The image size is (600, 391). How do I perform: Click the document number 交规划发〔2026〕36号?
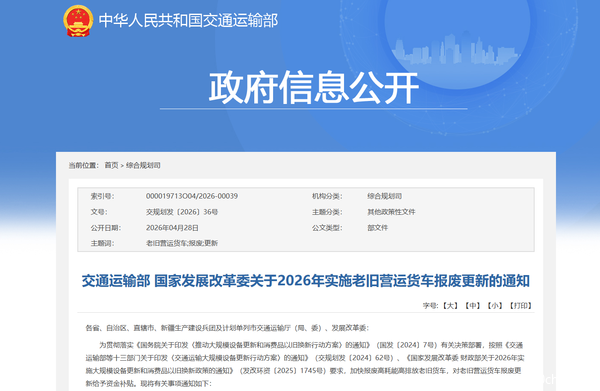182,212
